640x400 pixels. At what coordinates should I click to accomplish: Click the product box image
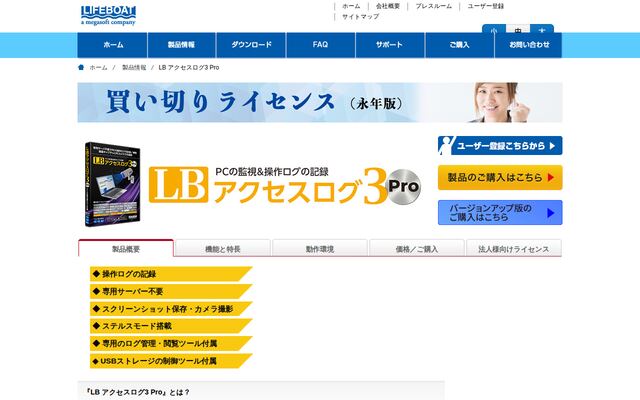click(x=113, y=184)
